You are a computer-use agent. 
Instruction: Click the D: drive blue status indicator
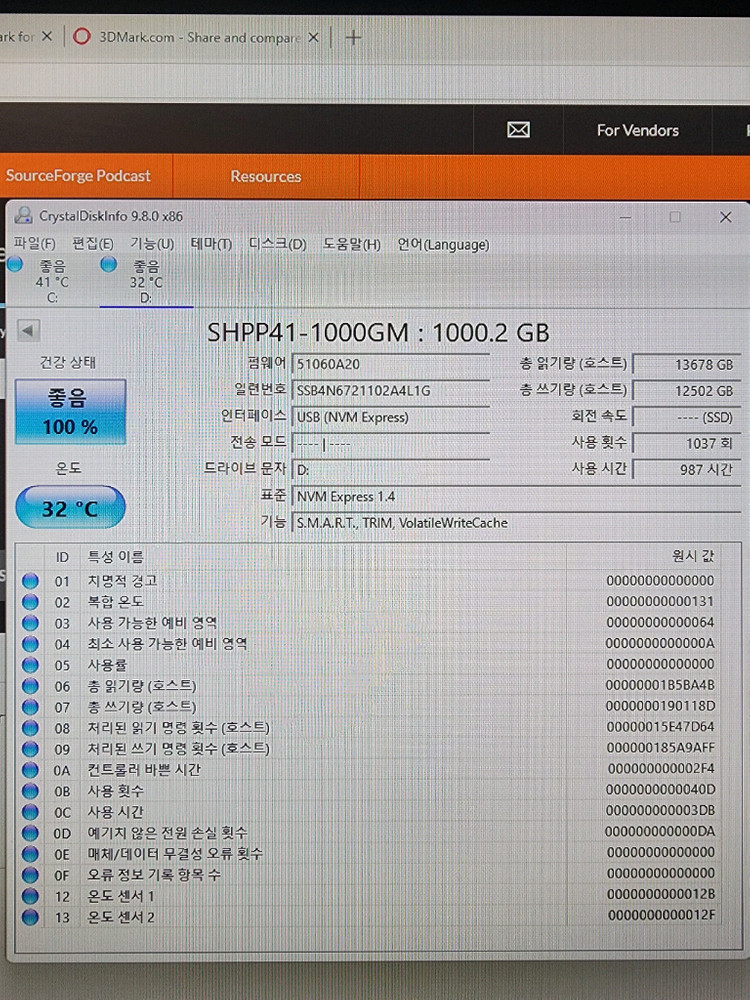(x=108, y=263)
